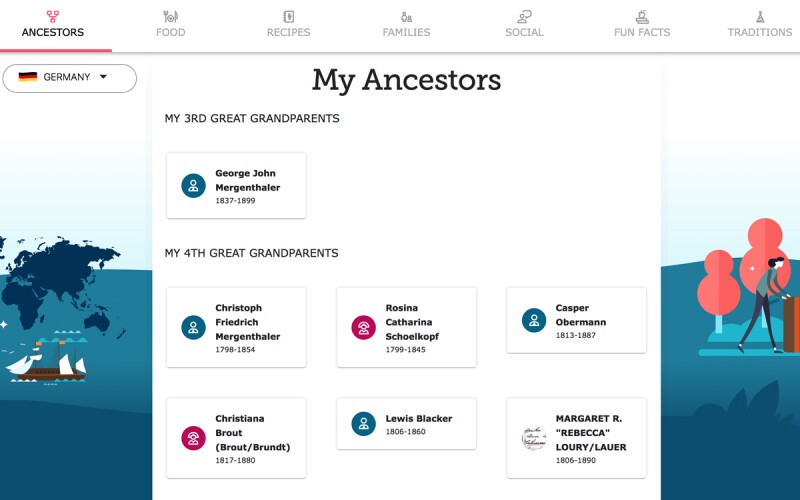Click the Fun Facts icon
The image size is (800, 500).
(x=642, y=16)
